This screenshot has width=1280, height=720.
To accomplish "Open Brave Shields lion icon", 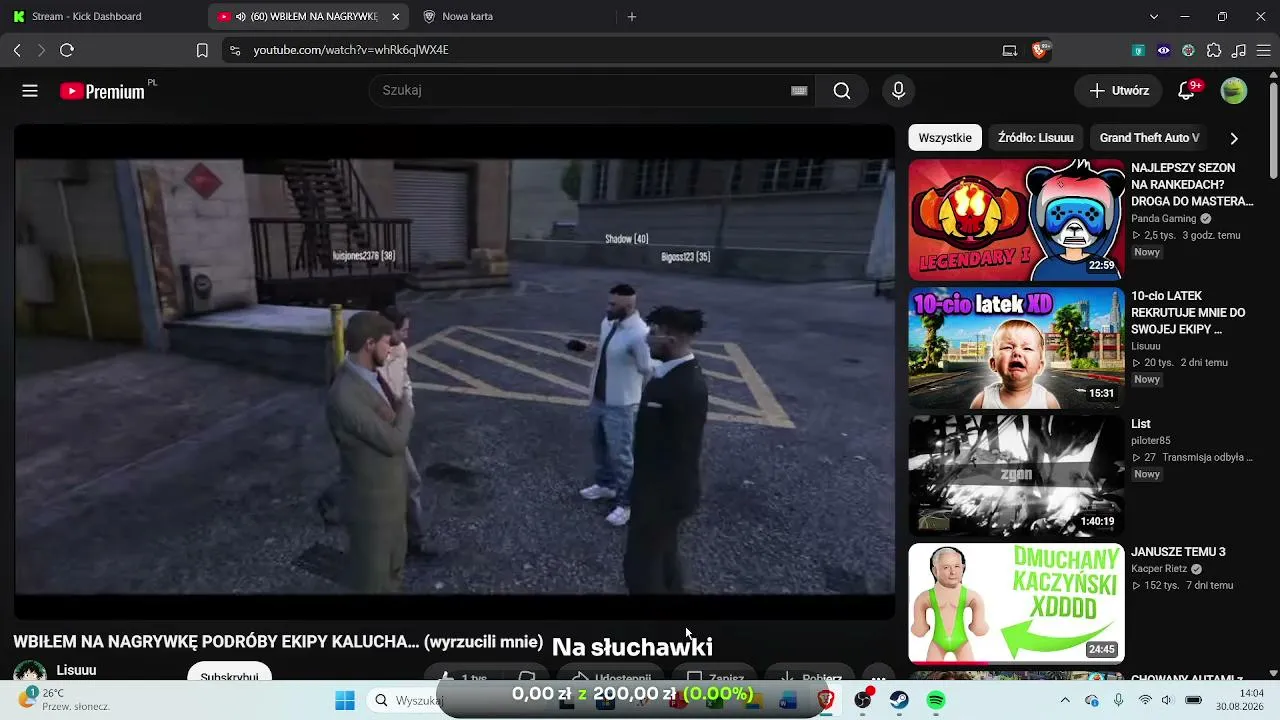I will click(x=1040, y=50).
